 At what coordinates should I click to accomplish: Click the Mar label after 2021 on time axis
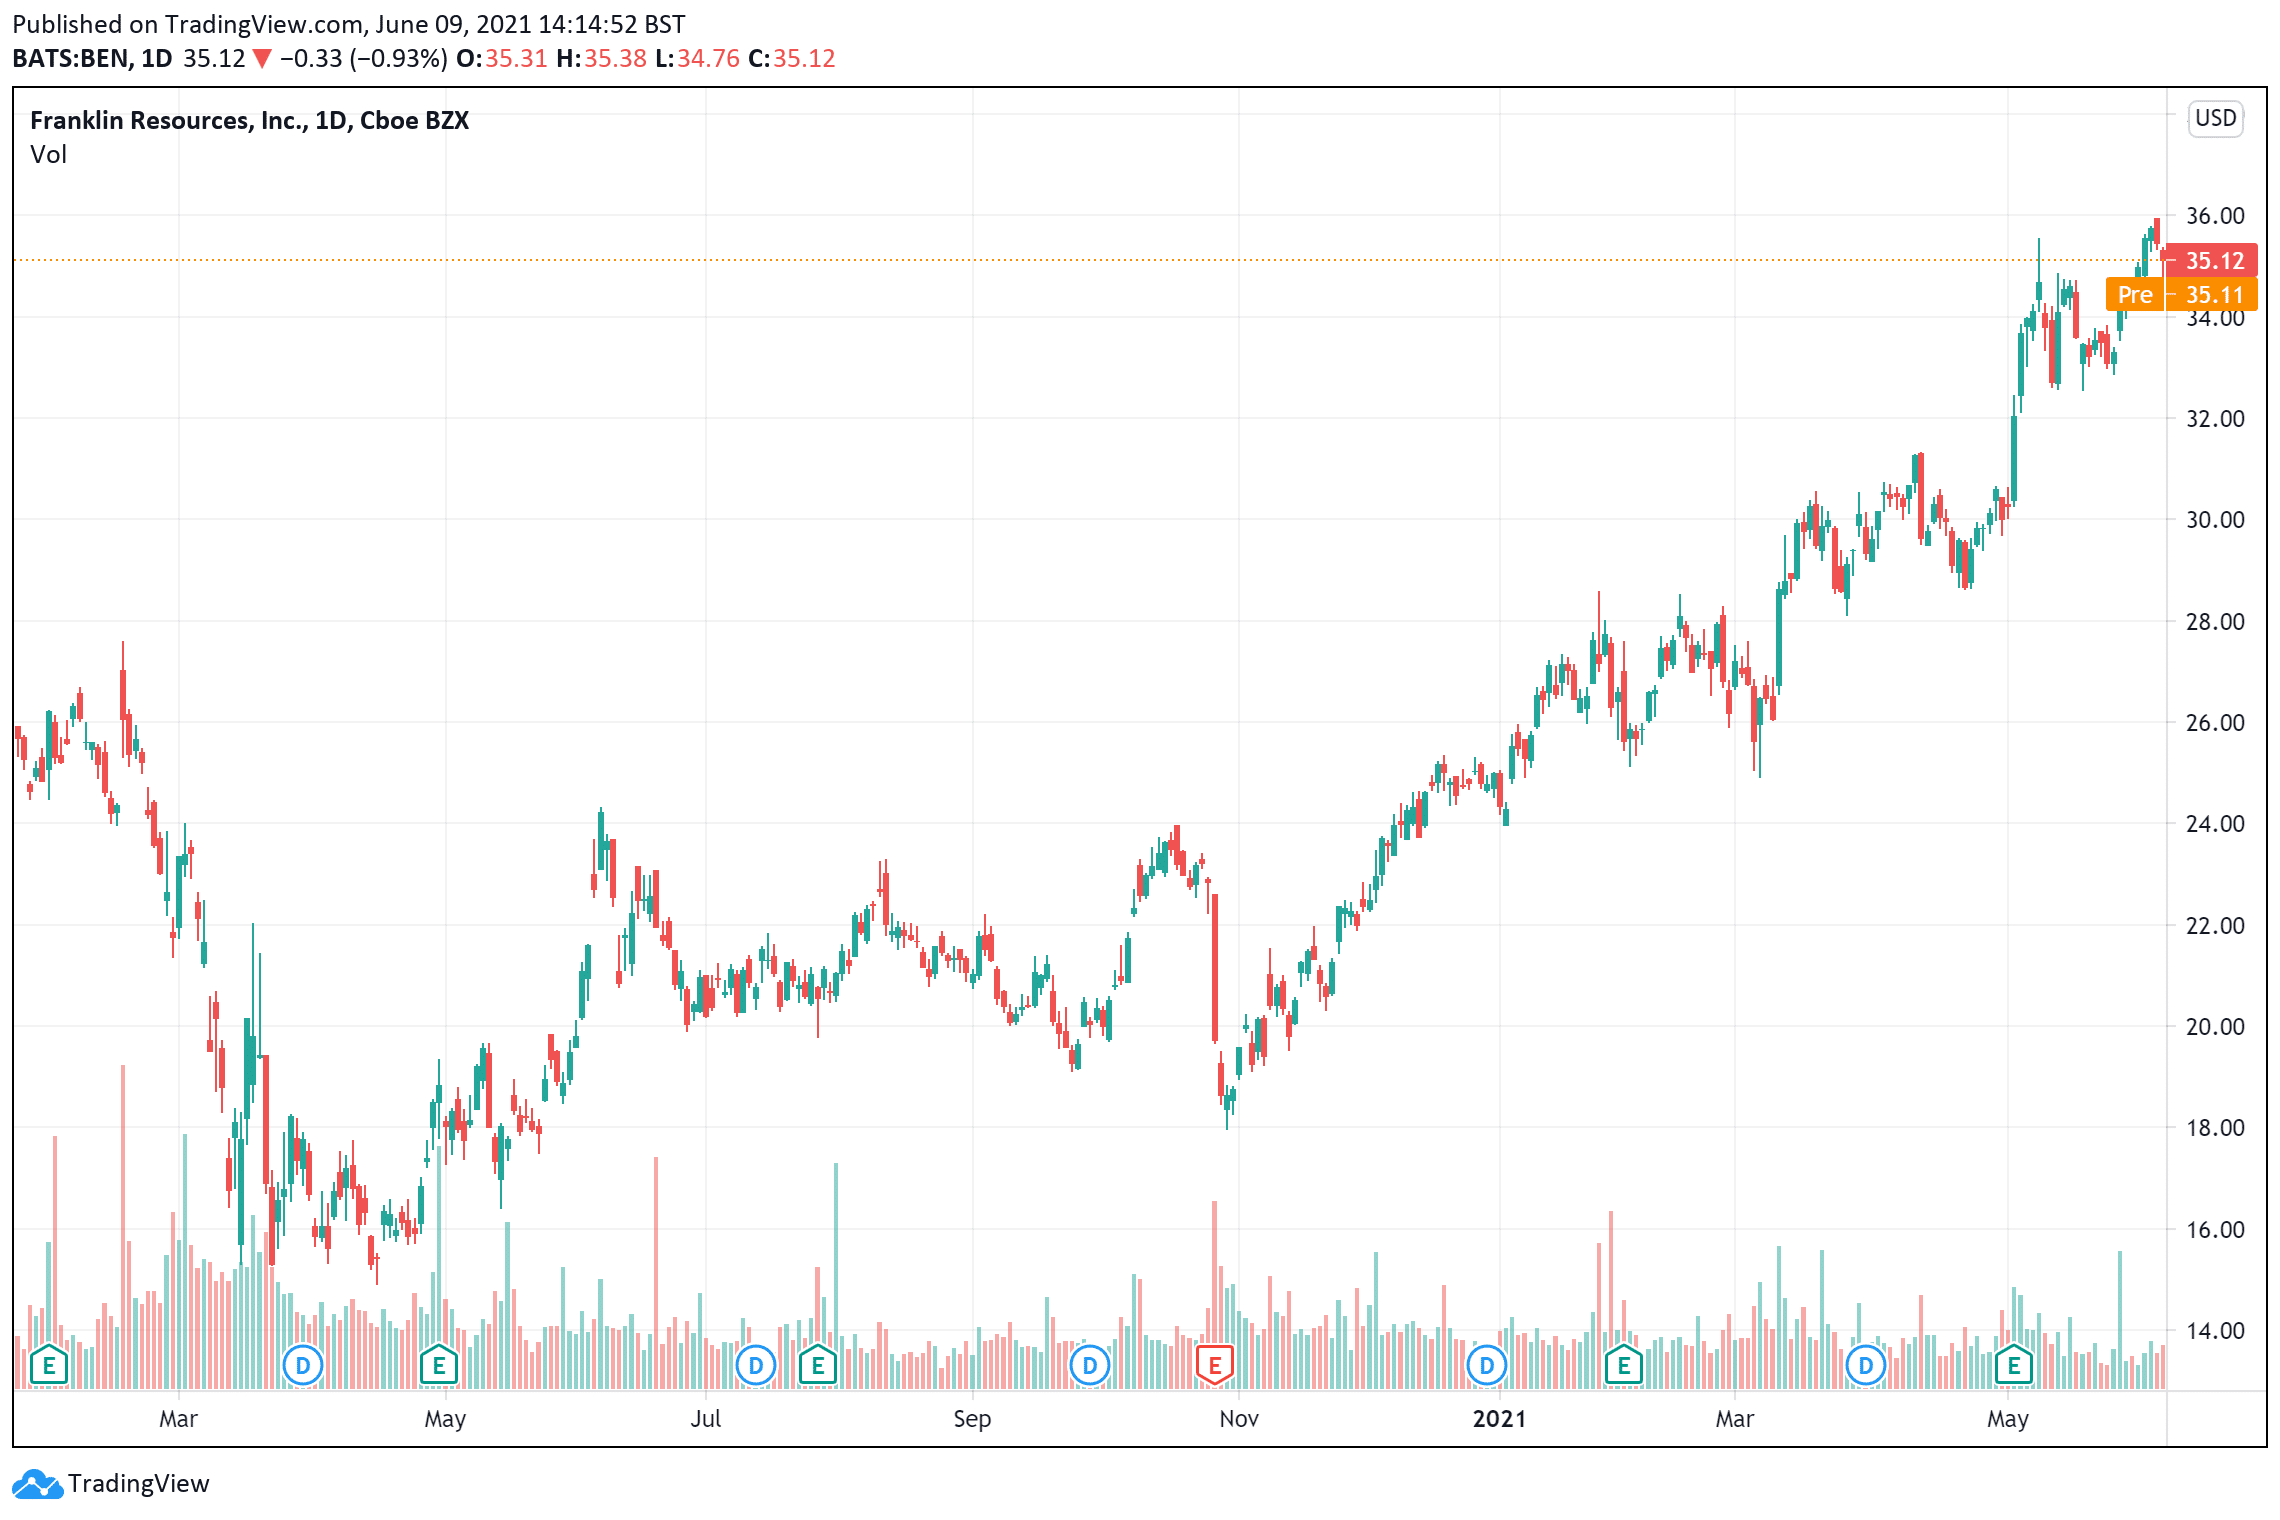1735,1419
